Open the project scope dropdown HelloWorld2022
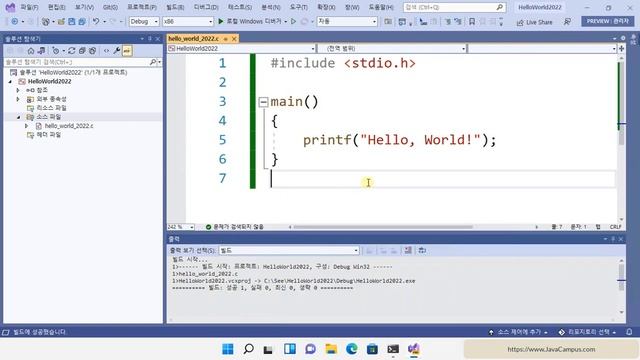This screenshot has height=360, width=640. (x=242, y=49)
